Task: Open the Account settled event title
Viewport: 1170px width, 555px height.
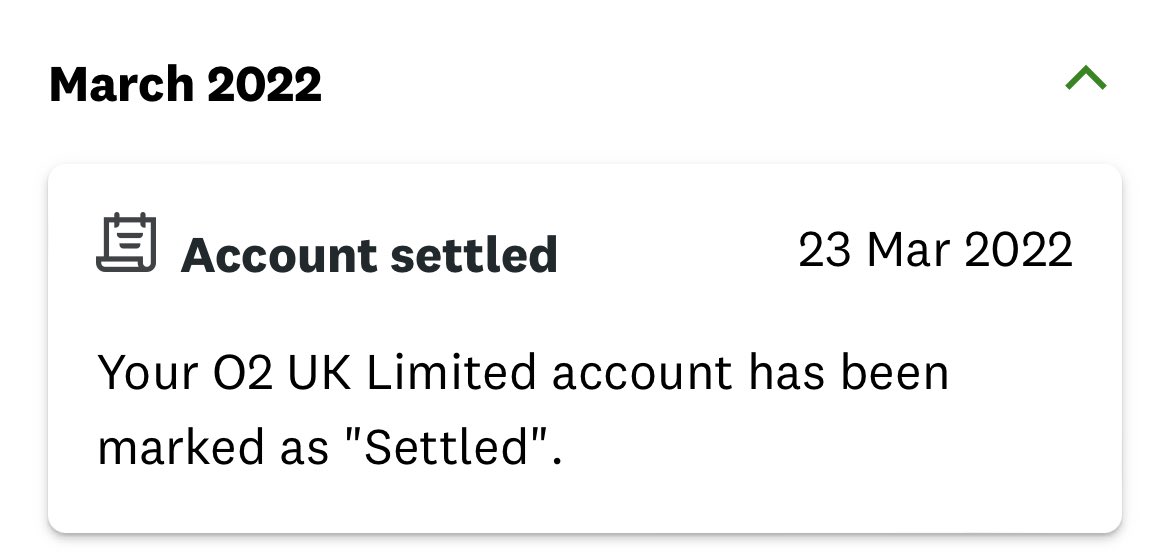Action: tap(369, 255)
